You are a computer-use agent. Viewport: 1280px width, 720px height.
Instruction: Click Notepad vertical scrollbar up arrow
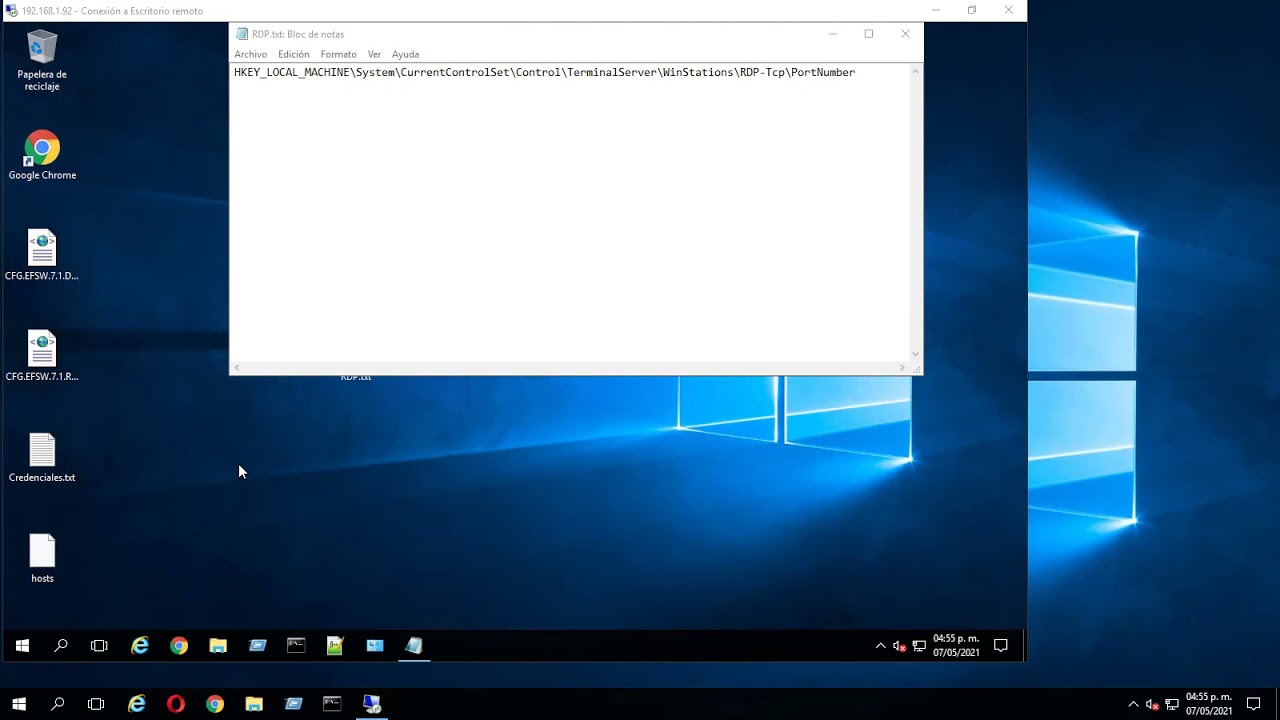pyautogui.click(x=915, y=71)
